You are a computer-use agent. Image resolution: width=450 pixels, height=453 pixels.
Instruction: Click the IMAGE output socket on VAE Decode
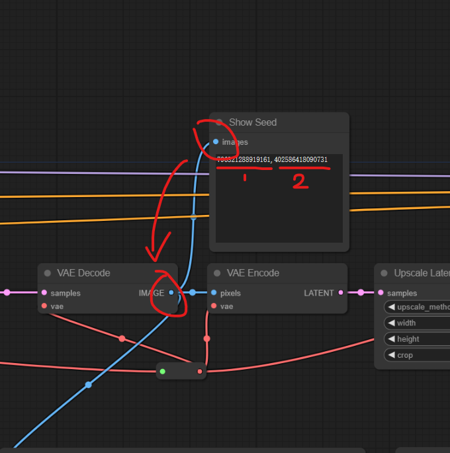click(171, 293)
